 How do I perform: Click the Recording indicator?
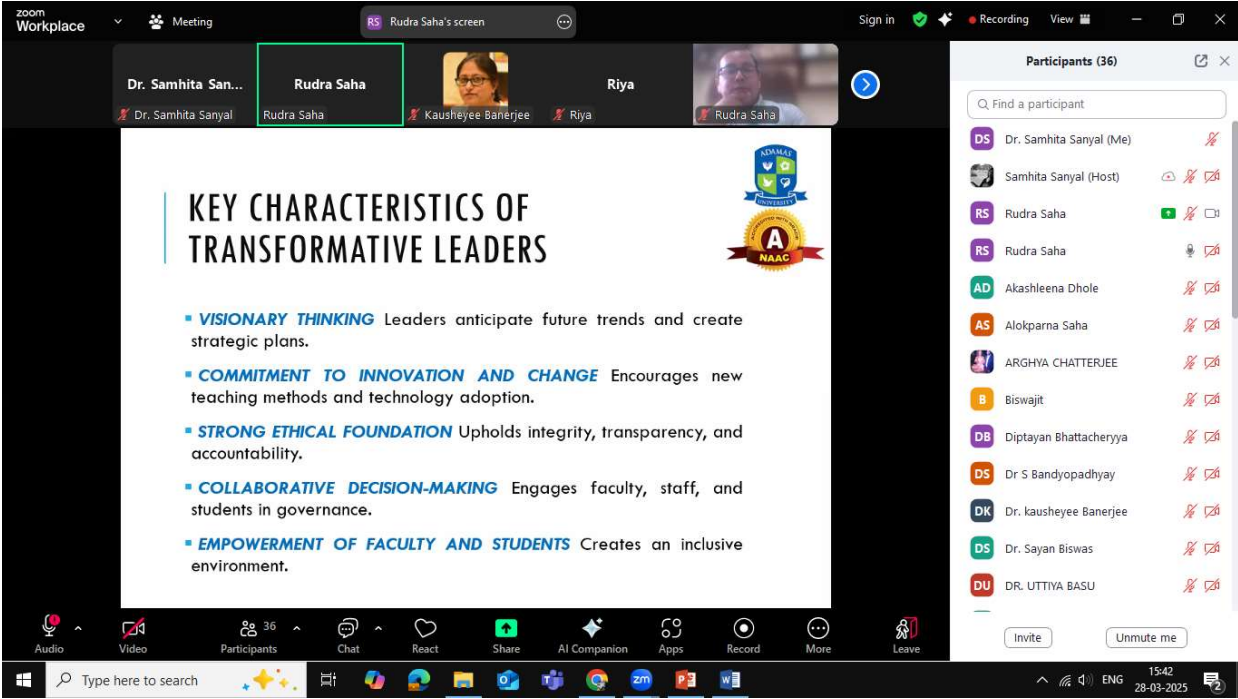998,19
